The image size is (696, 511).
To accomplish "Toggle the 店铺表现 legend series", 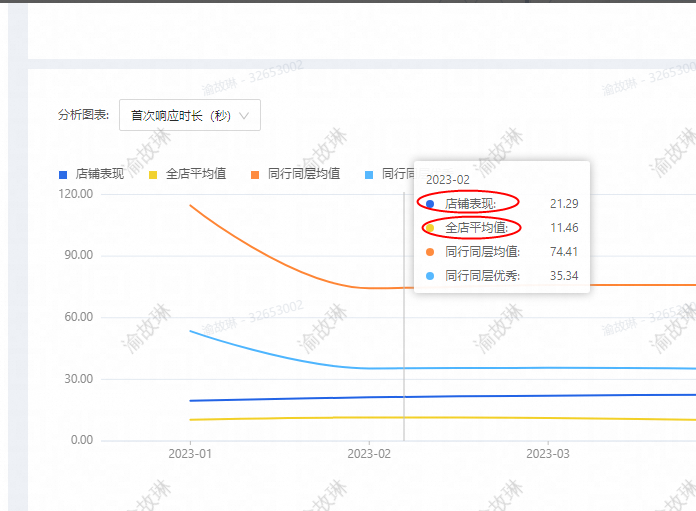I will [x=91, y=174].
